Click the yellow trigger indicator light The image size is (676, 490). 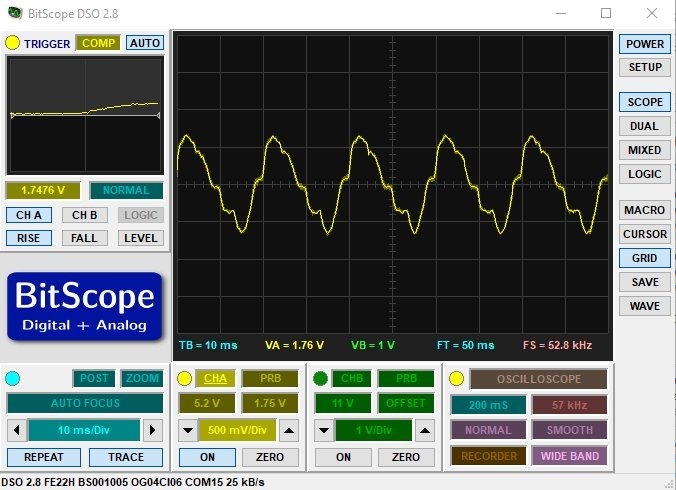point(12,43)
